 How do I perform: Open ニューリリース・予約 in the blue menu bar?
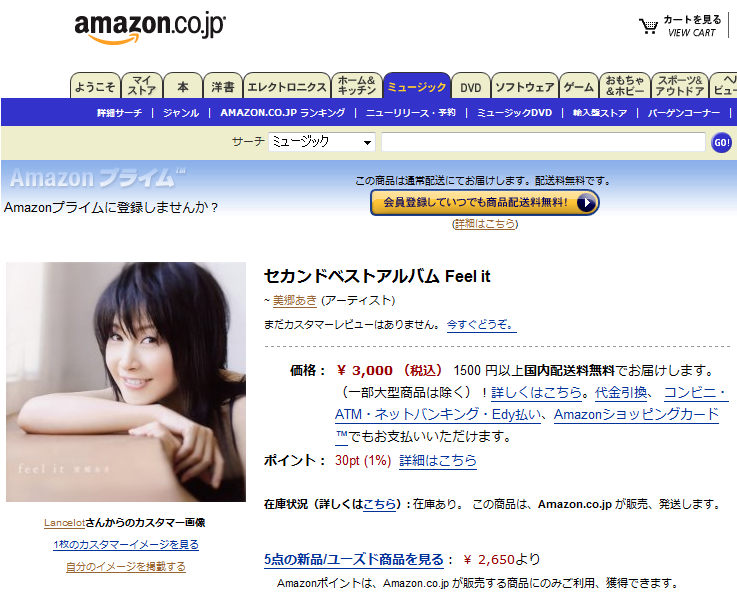(410, 113)
